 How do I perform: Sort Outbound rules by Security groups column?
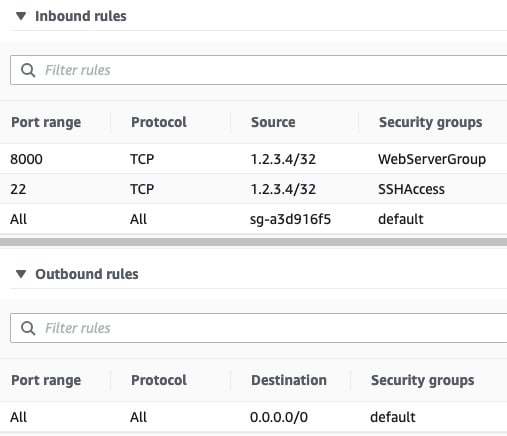[422, 380]
